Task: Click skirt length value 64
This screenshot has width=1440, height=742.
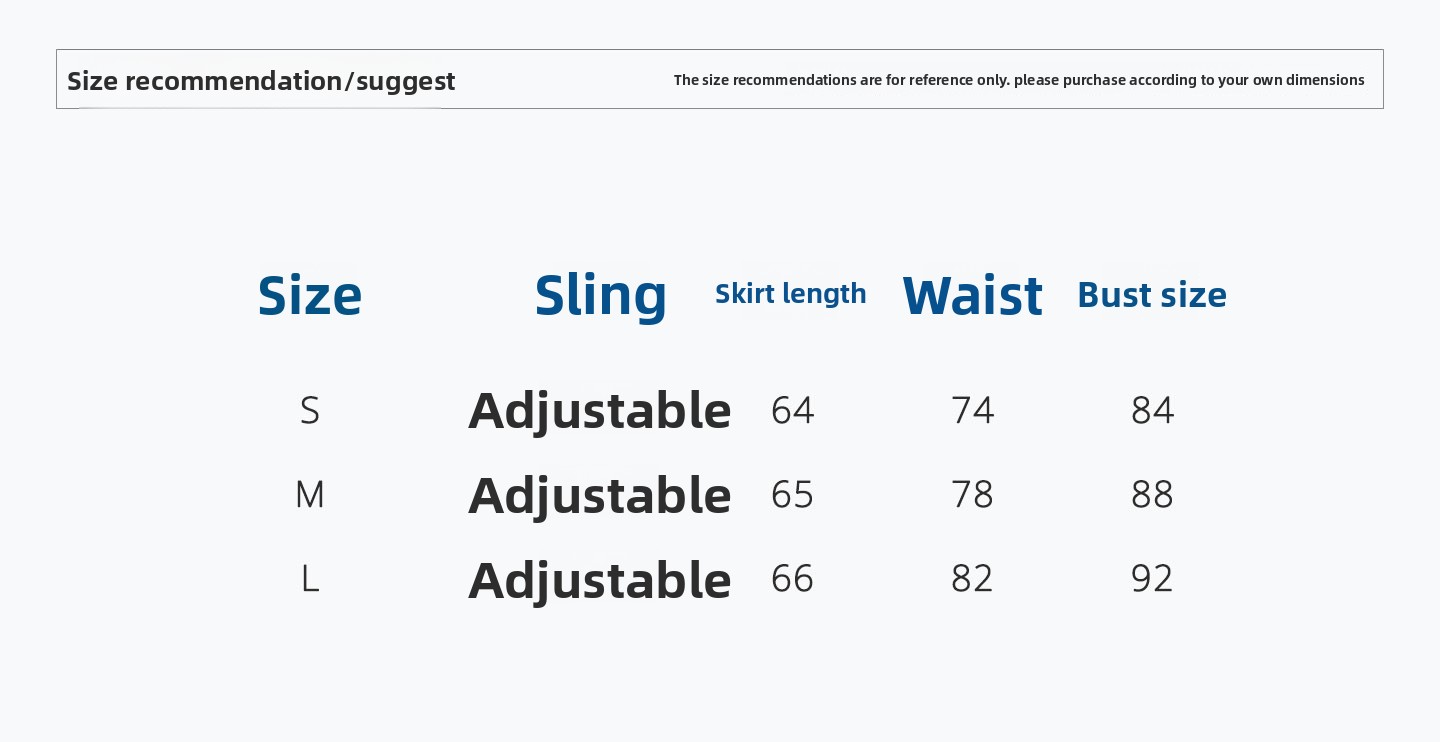Action: point(792,410)
